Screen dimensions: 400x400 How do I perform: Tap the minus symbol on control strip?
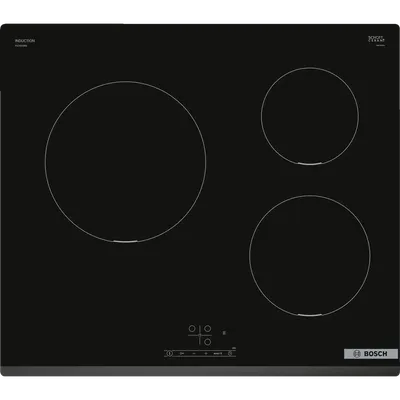click(x=194, y=353)
